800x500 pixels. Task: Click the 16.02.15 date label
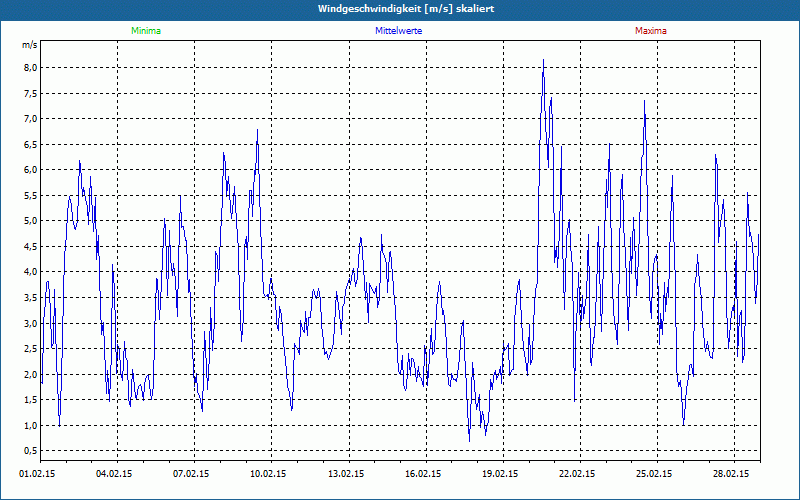pos(423,474)
